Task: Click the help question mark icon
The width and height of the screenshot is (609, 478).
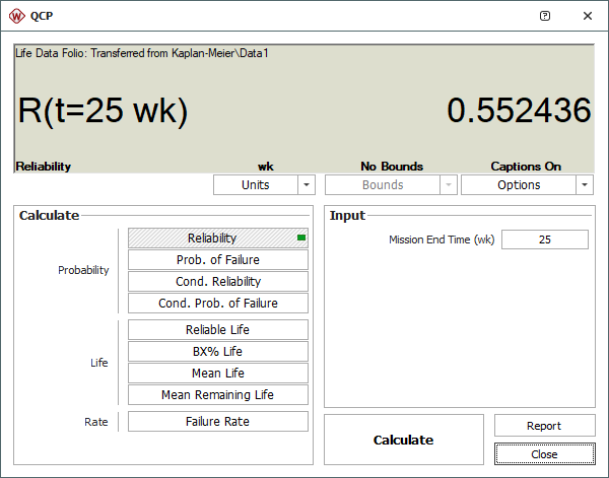Action: pyautogui.click(x=544, y=16)
